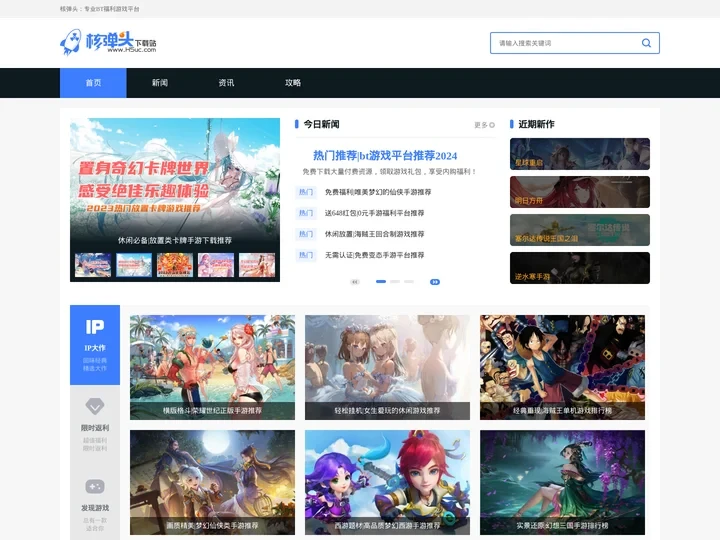Open 塞尔达传说王国之泪 game card
The image size is (720, 540).
pyautogui.click(x=580, y=230)
